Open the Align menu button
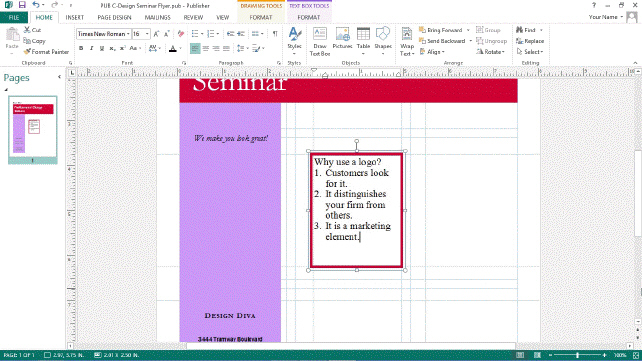 pyautogui.click(x=432, y=52)
